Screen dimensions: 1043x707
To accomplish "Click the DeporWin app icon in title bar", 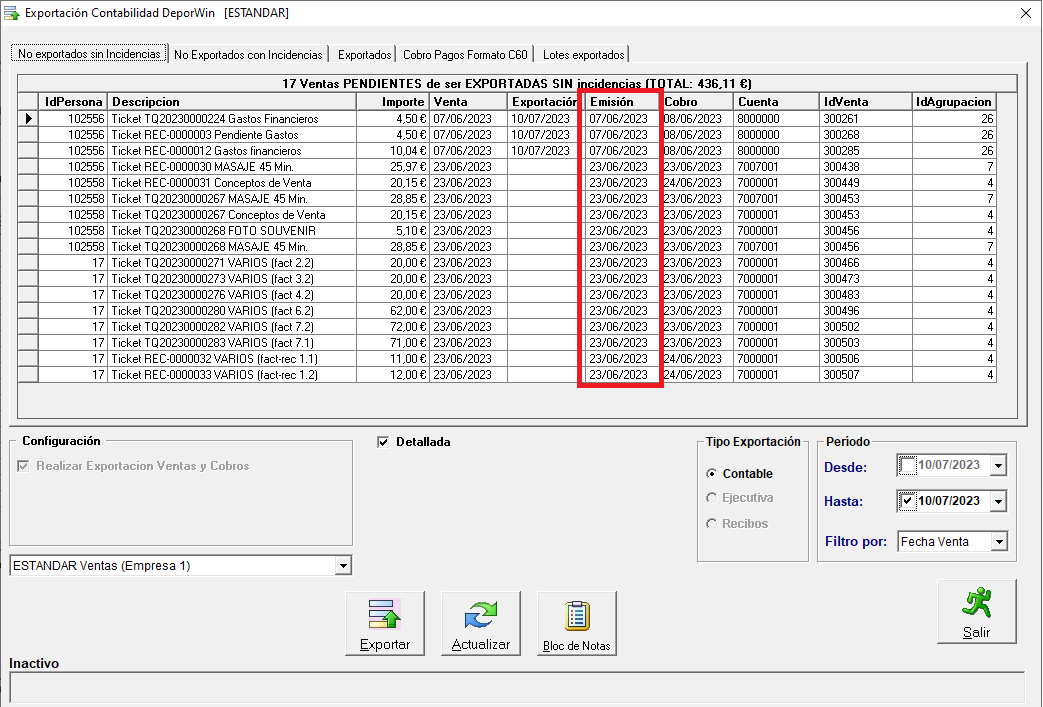I will (x=11, y=13).
